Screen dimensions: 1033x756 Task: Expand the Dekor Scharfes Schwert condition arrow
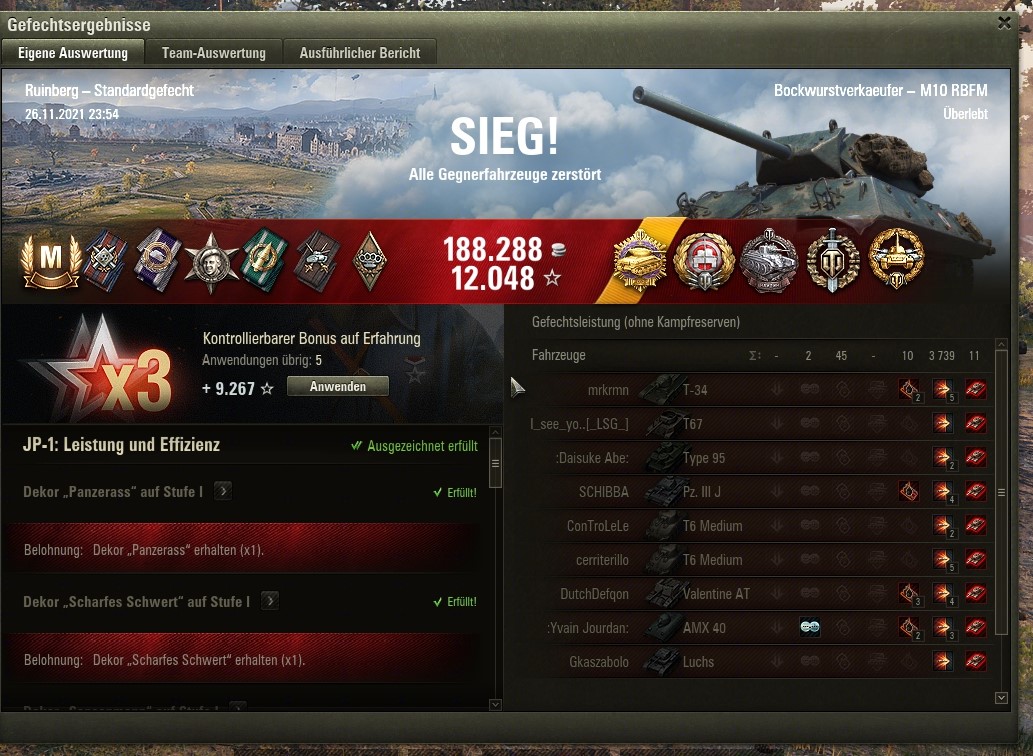(x=269, y=601)
